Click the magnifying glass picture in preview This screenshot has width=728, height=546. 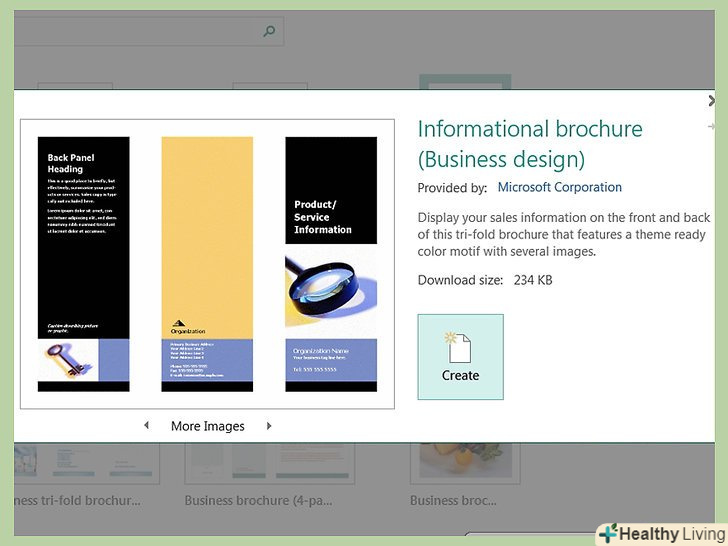coord(331,290)
